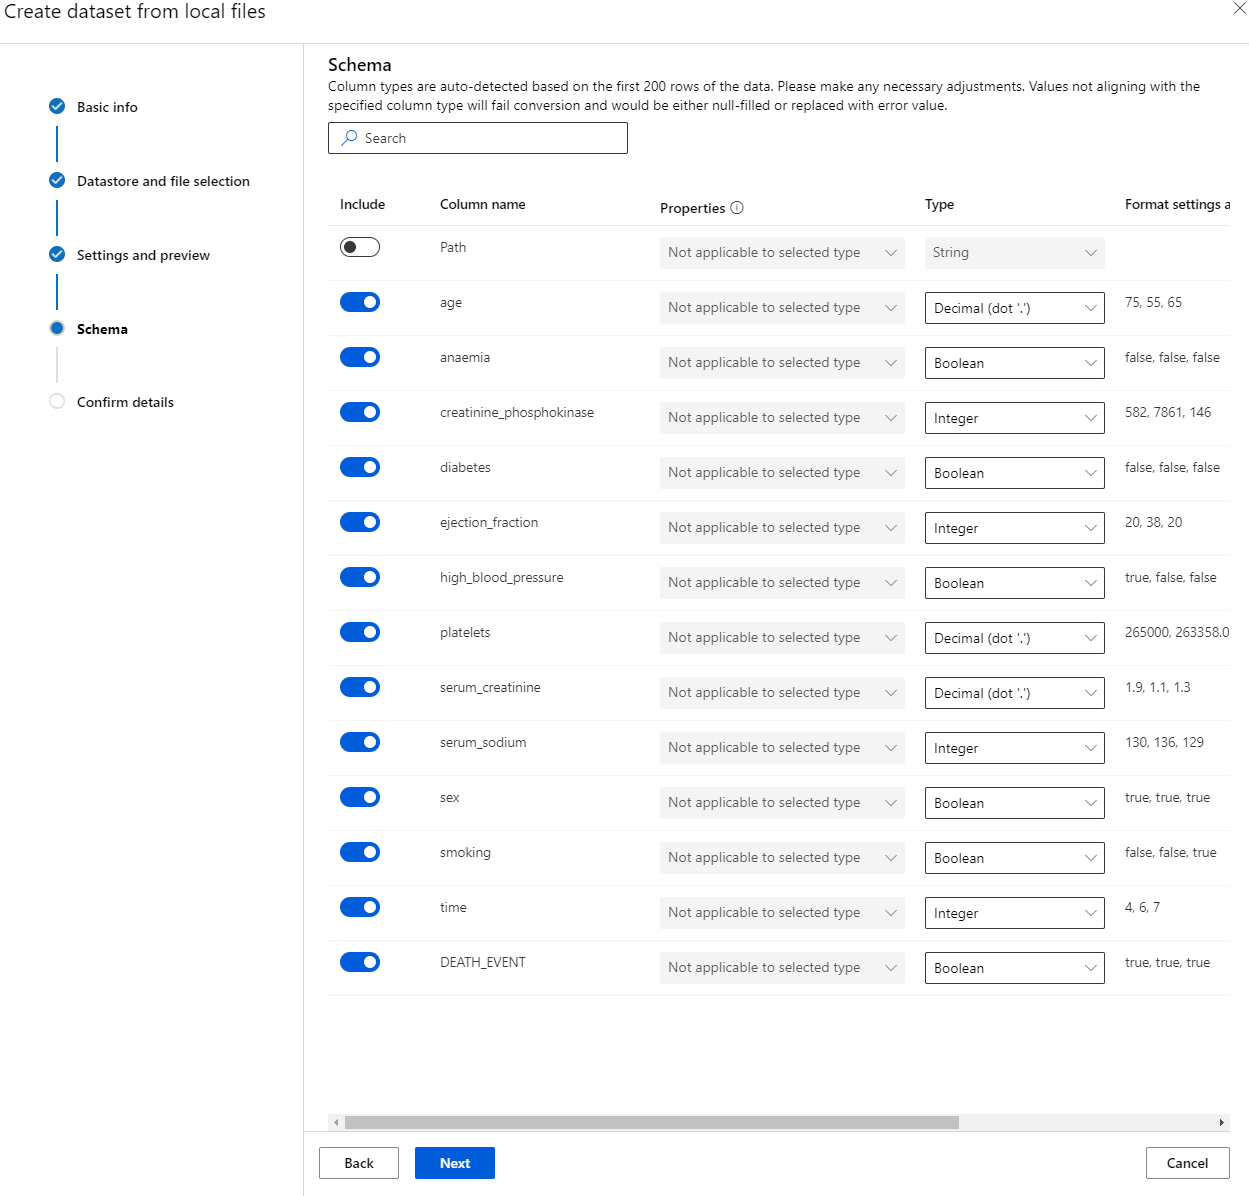This screenshot has height=1196, width=1249.
Task: Click the horizontal scrollbar left arrow
Action: click(336, 1122)
